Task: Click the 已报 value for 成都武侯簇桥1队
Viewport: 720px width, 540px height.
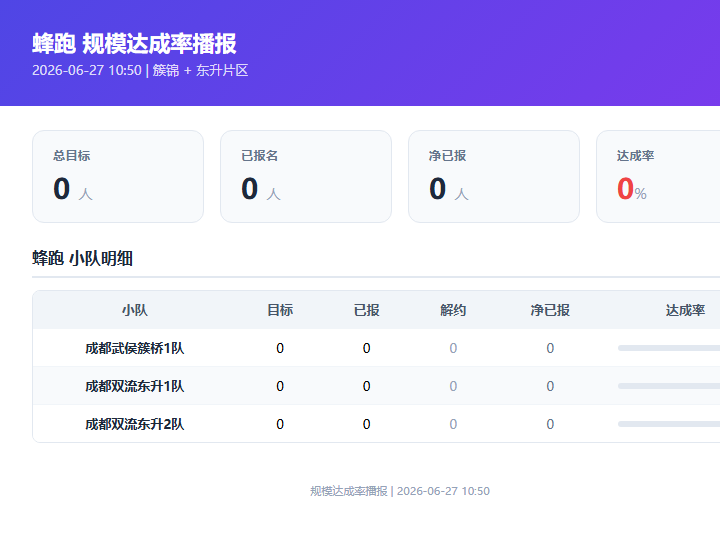Action: (366, 348)
